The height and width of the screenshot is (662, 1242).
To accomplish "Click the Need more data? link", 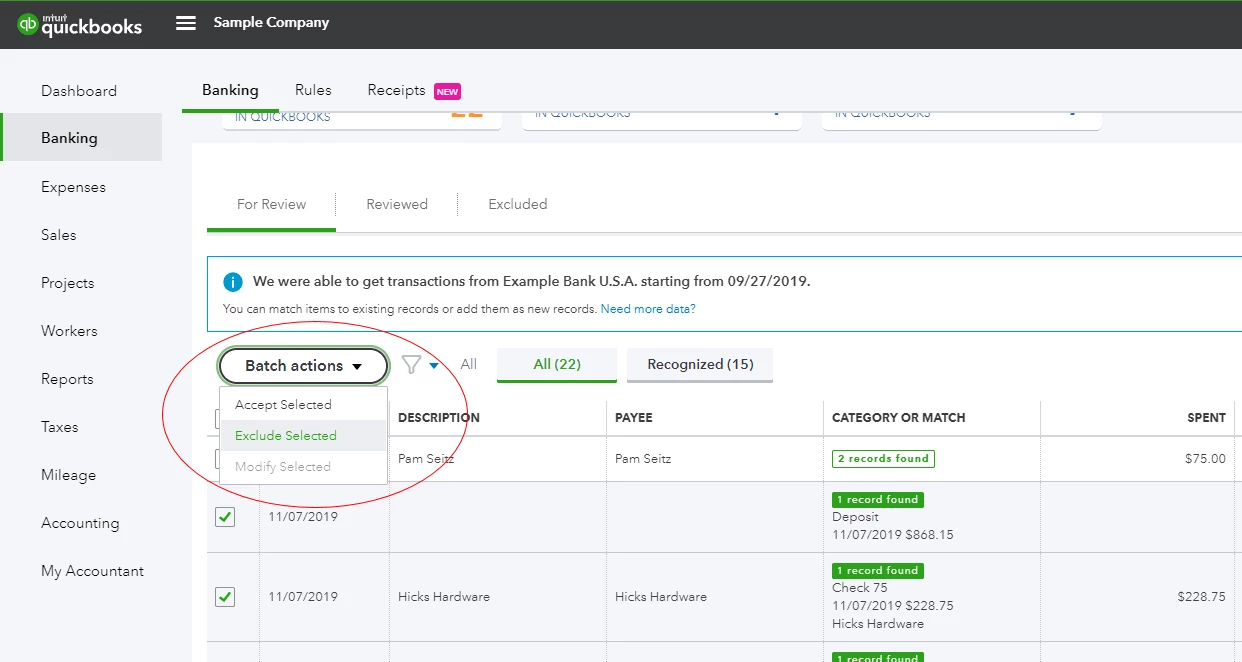I will [648, 309].
